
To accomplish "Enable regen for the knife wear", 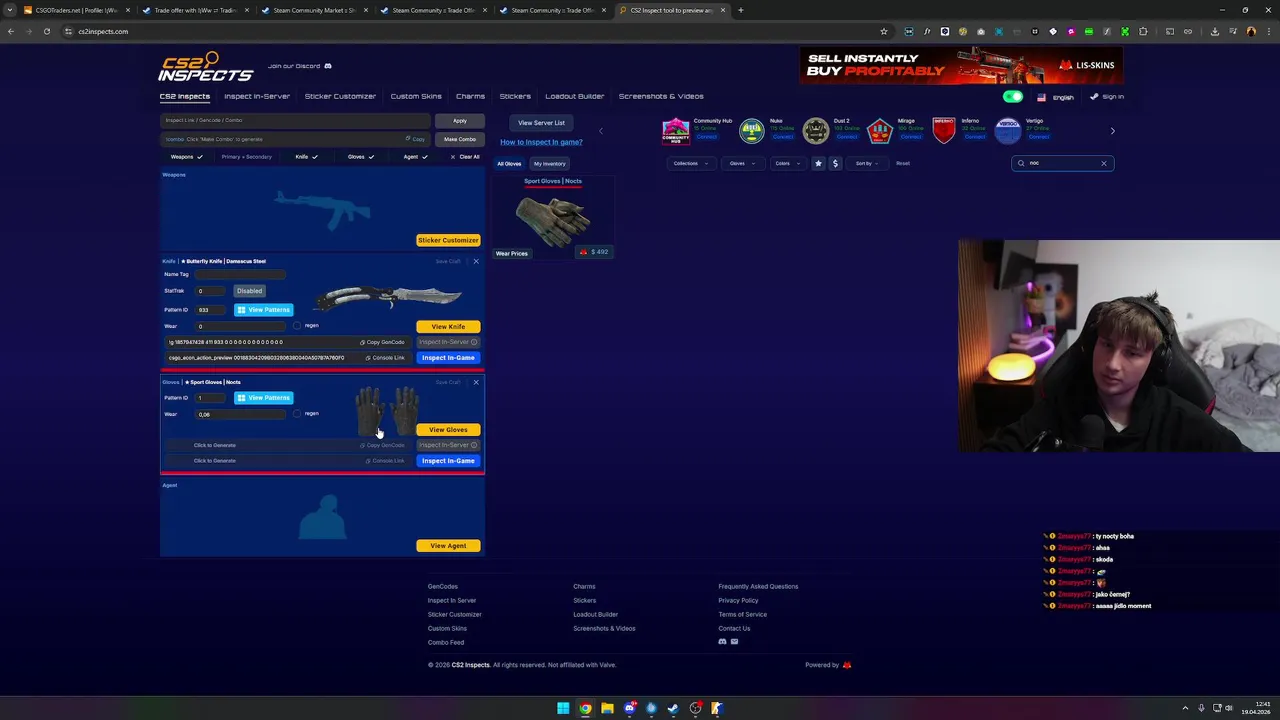I will point(297,326).
